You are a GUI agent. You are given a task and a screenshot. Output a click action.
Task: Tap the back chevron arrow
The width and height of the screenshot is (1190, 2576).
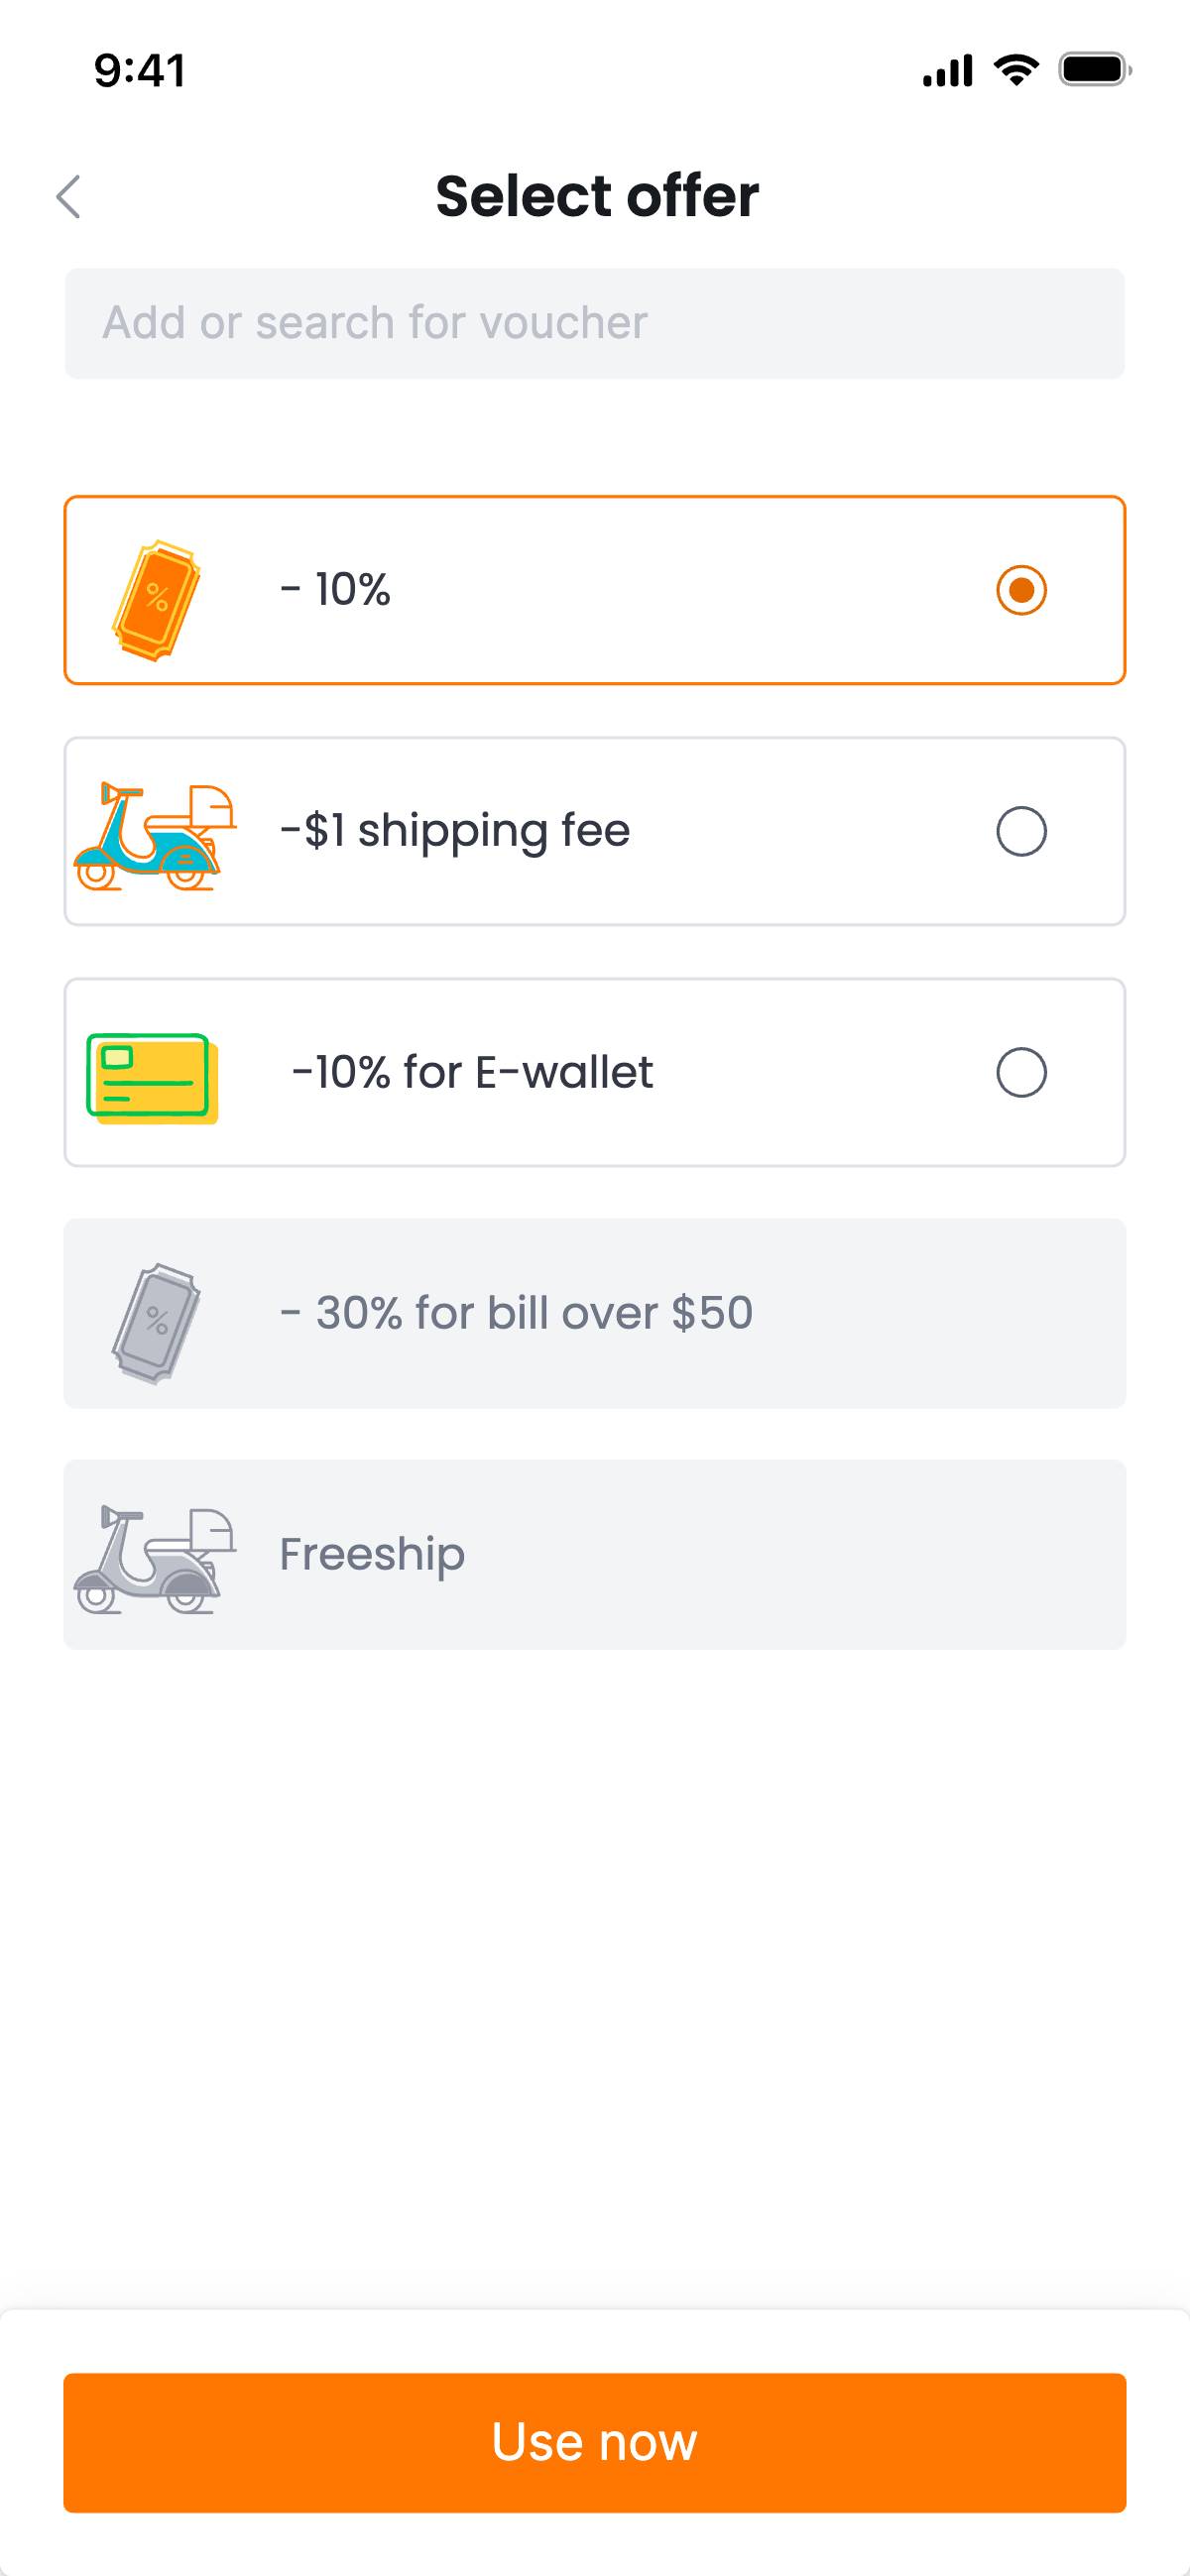point(68,196)
